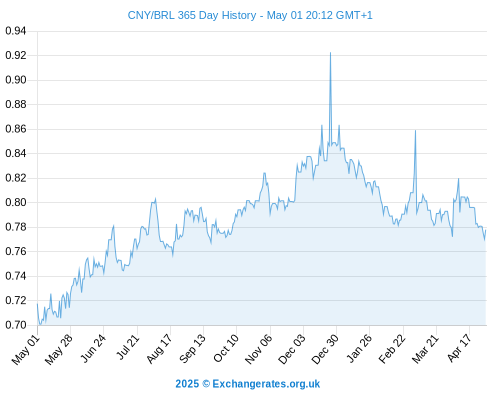
Task: Click the Exchangerates.org.uk copyright link
Action: 248,384
